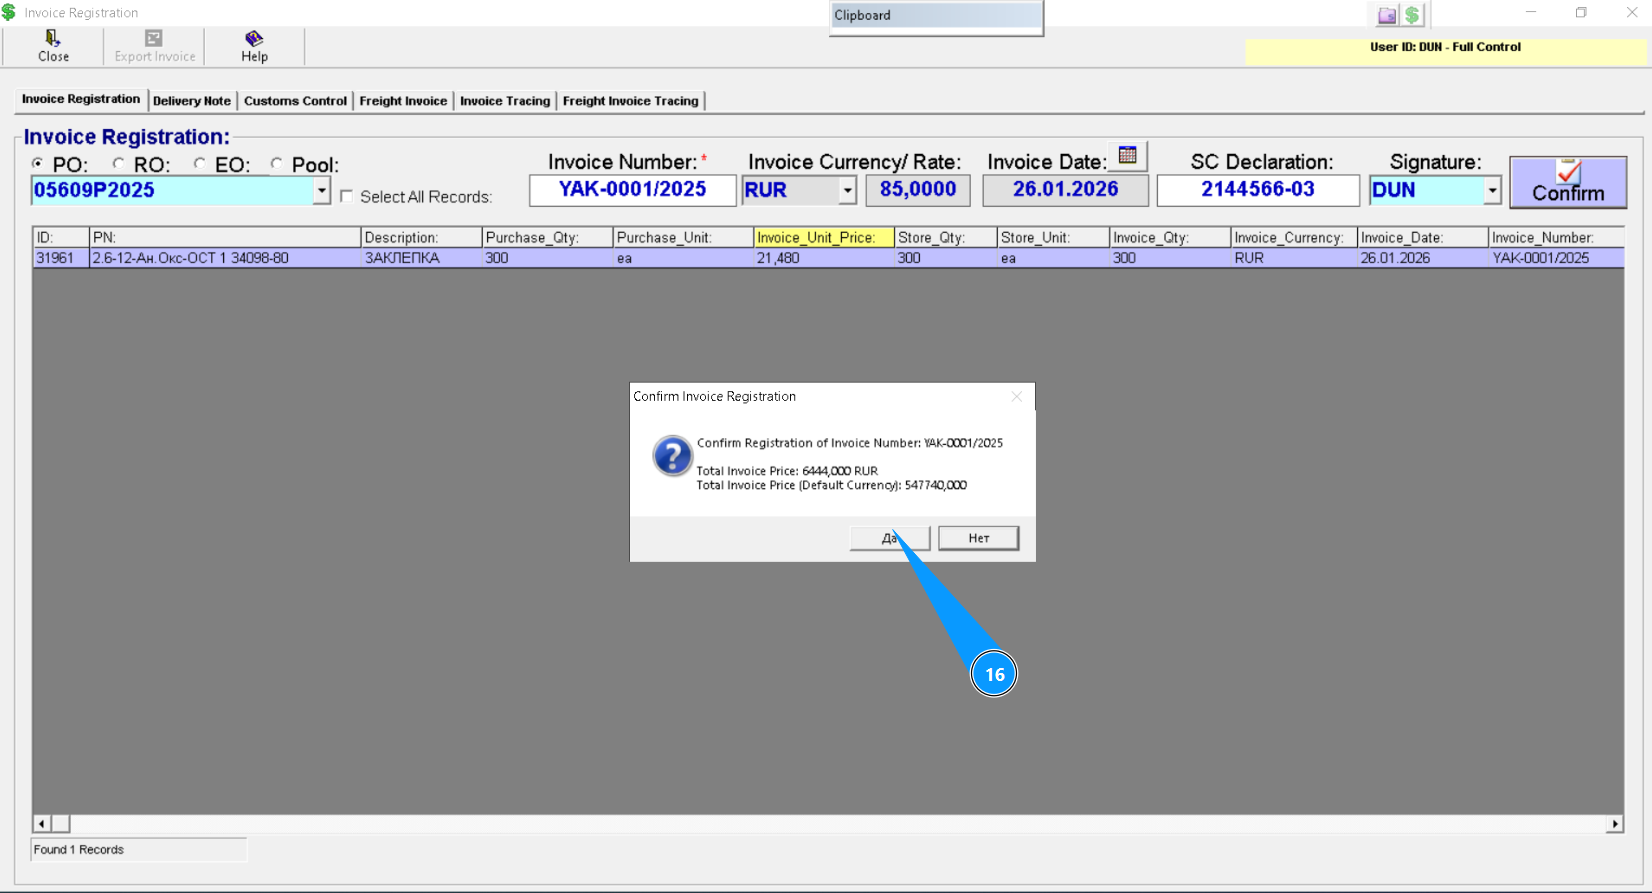The image size is (1652, 893).
Task: Select the PO radio button
Action: pyautogui.click(x=37, y=163)
